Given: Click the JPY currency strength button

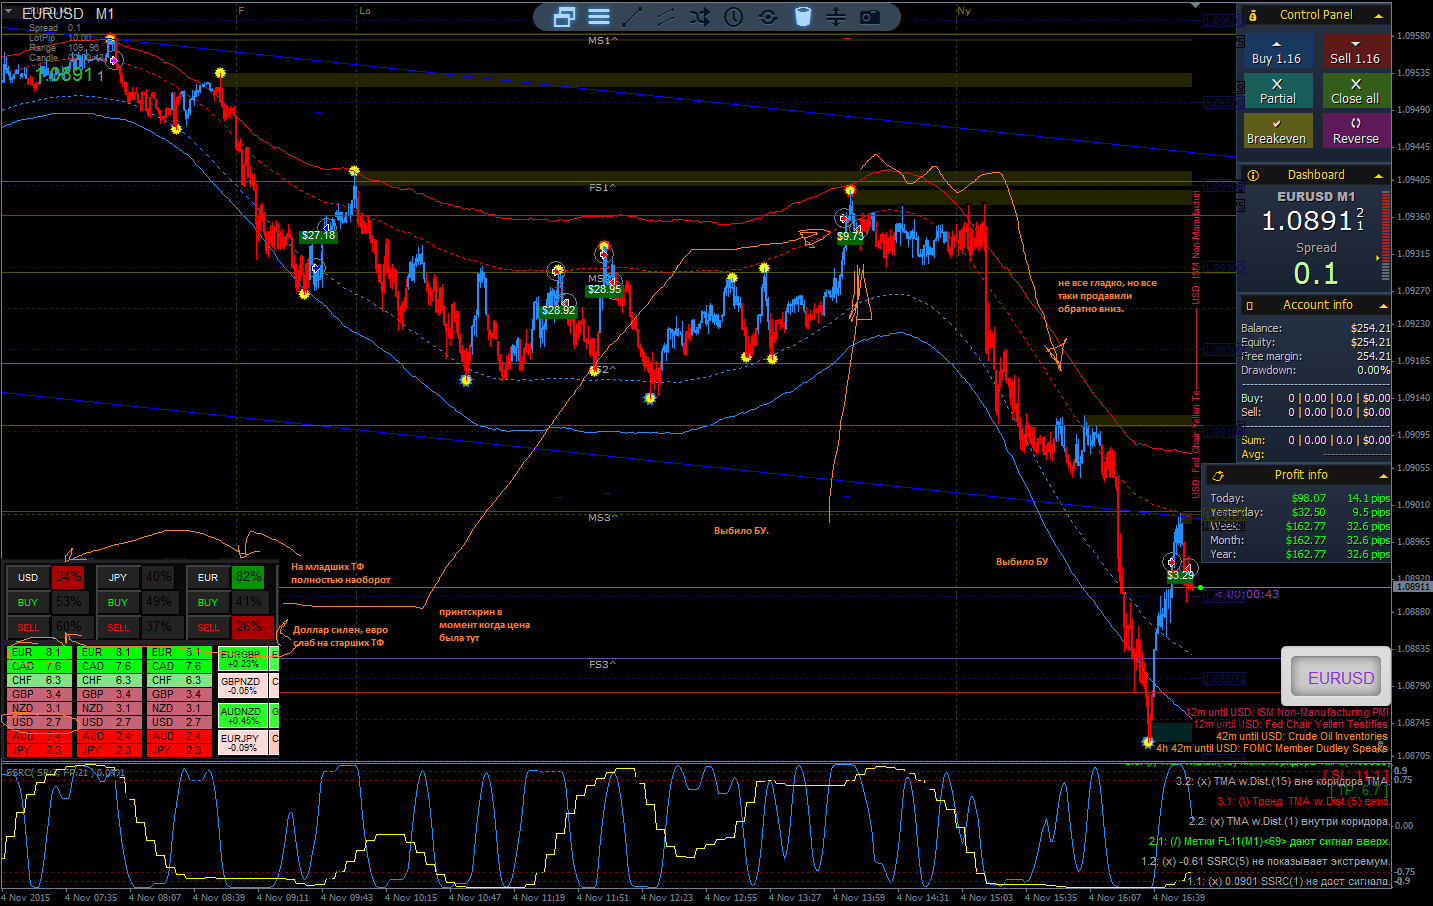Looking at the screenshot, I should [x=118, y=577].
